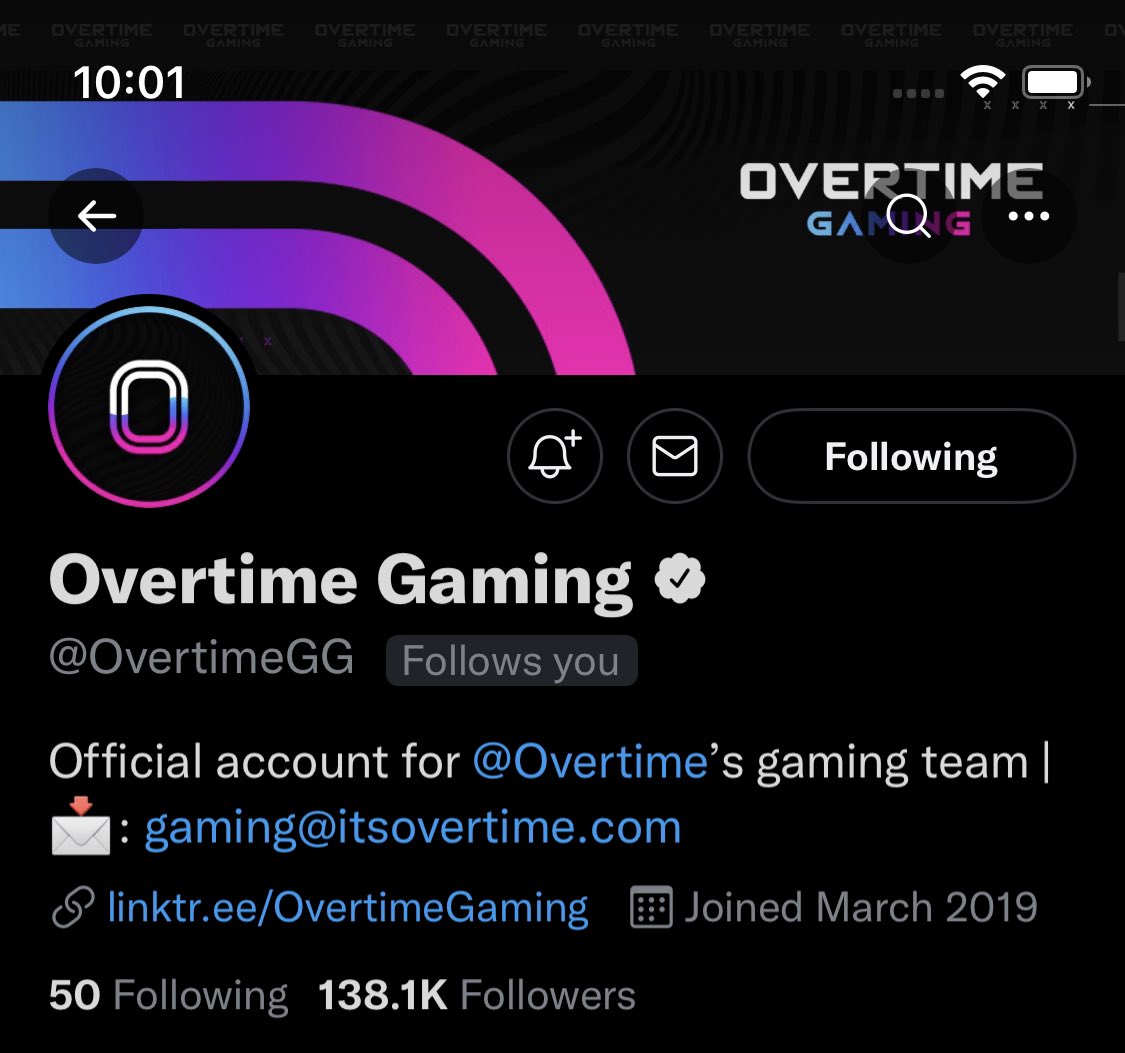Tap the Follows you label

click(512, 661)
